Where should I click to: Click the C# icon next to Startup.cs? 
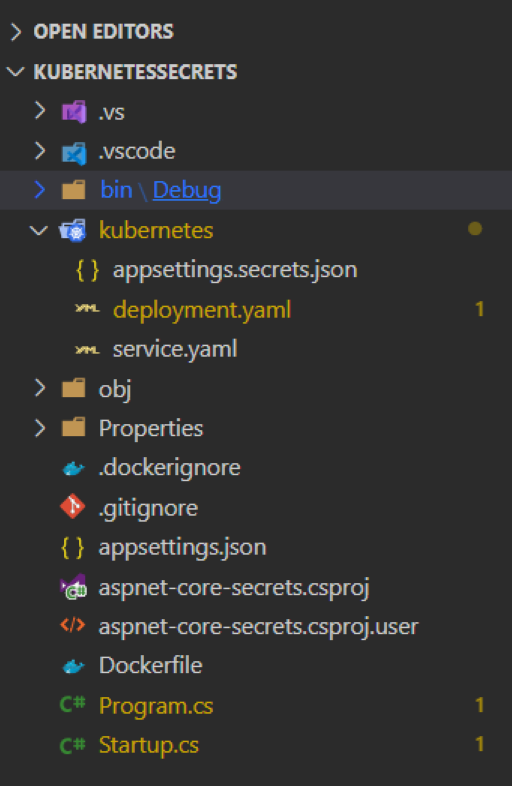(73, 744)
